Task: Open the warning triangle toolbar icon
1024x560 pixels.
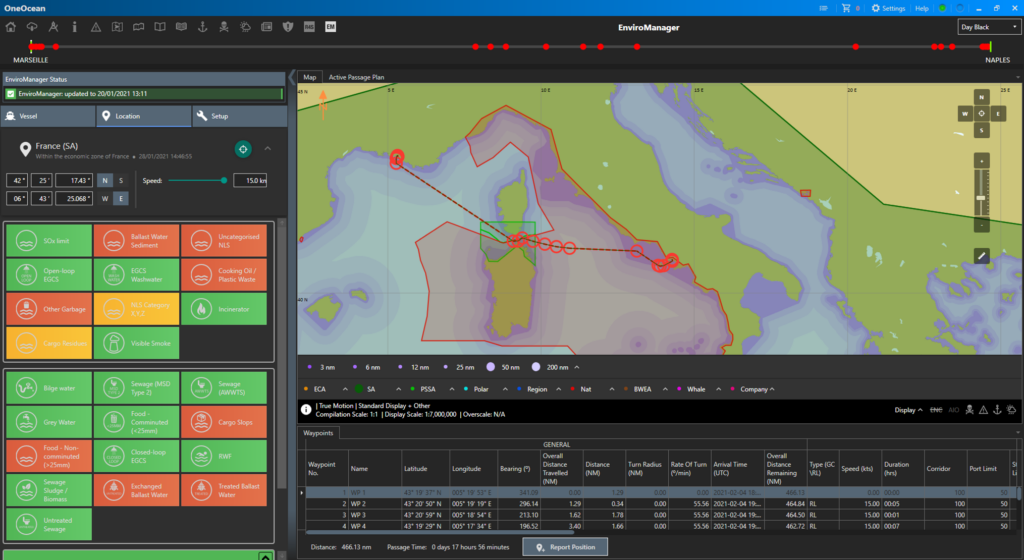Action: click(x=96, y=27)
